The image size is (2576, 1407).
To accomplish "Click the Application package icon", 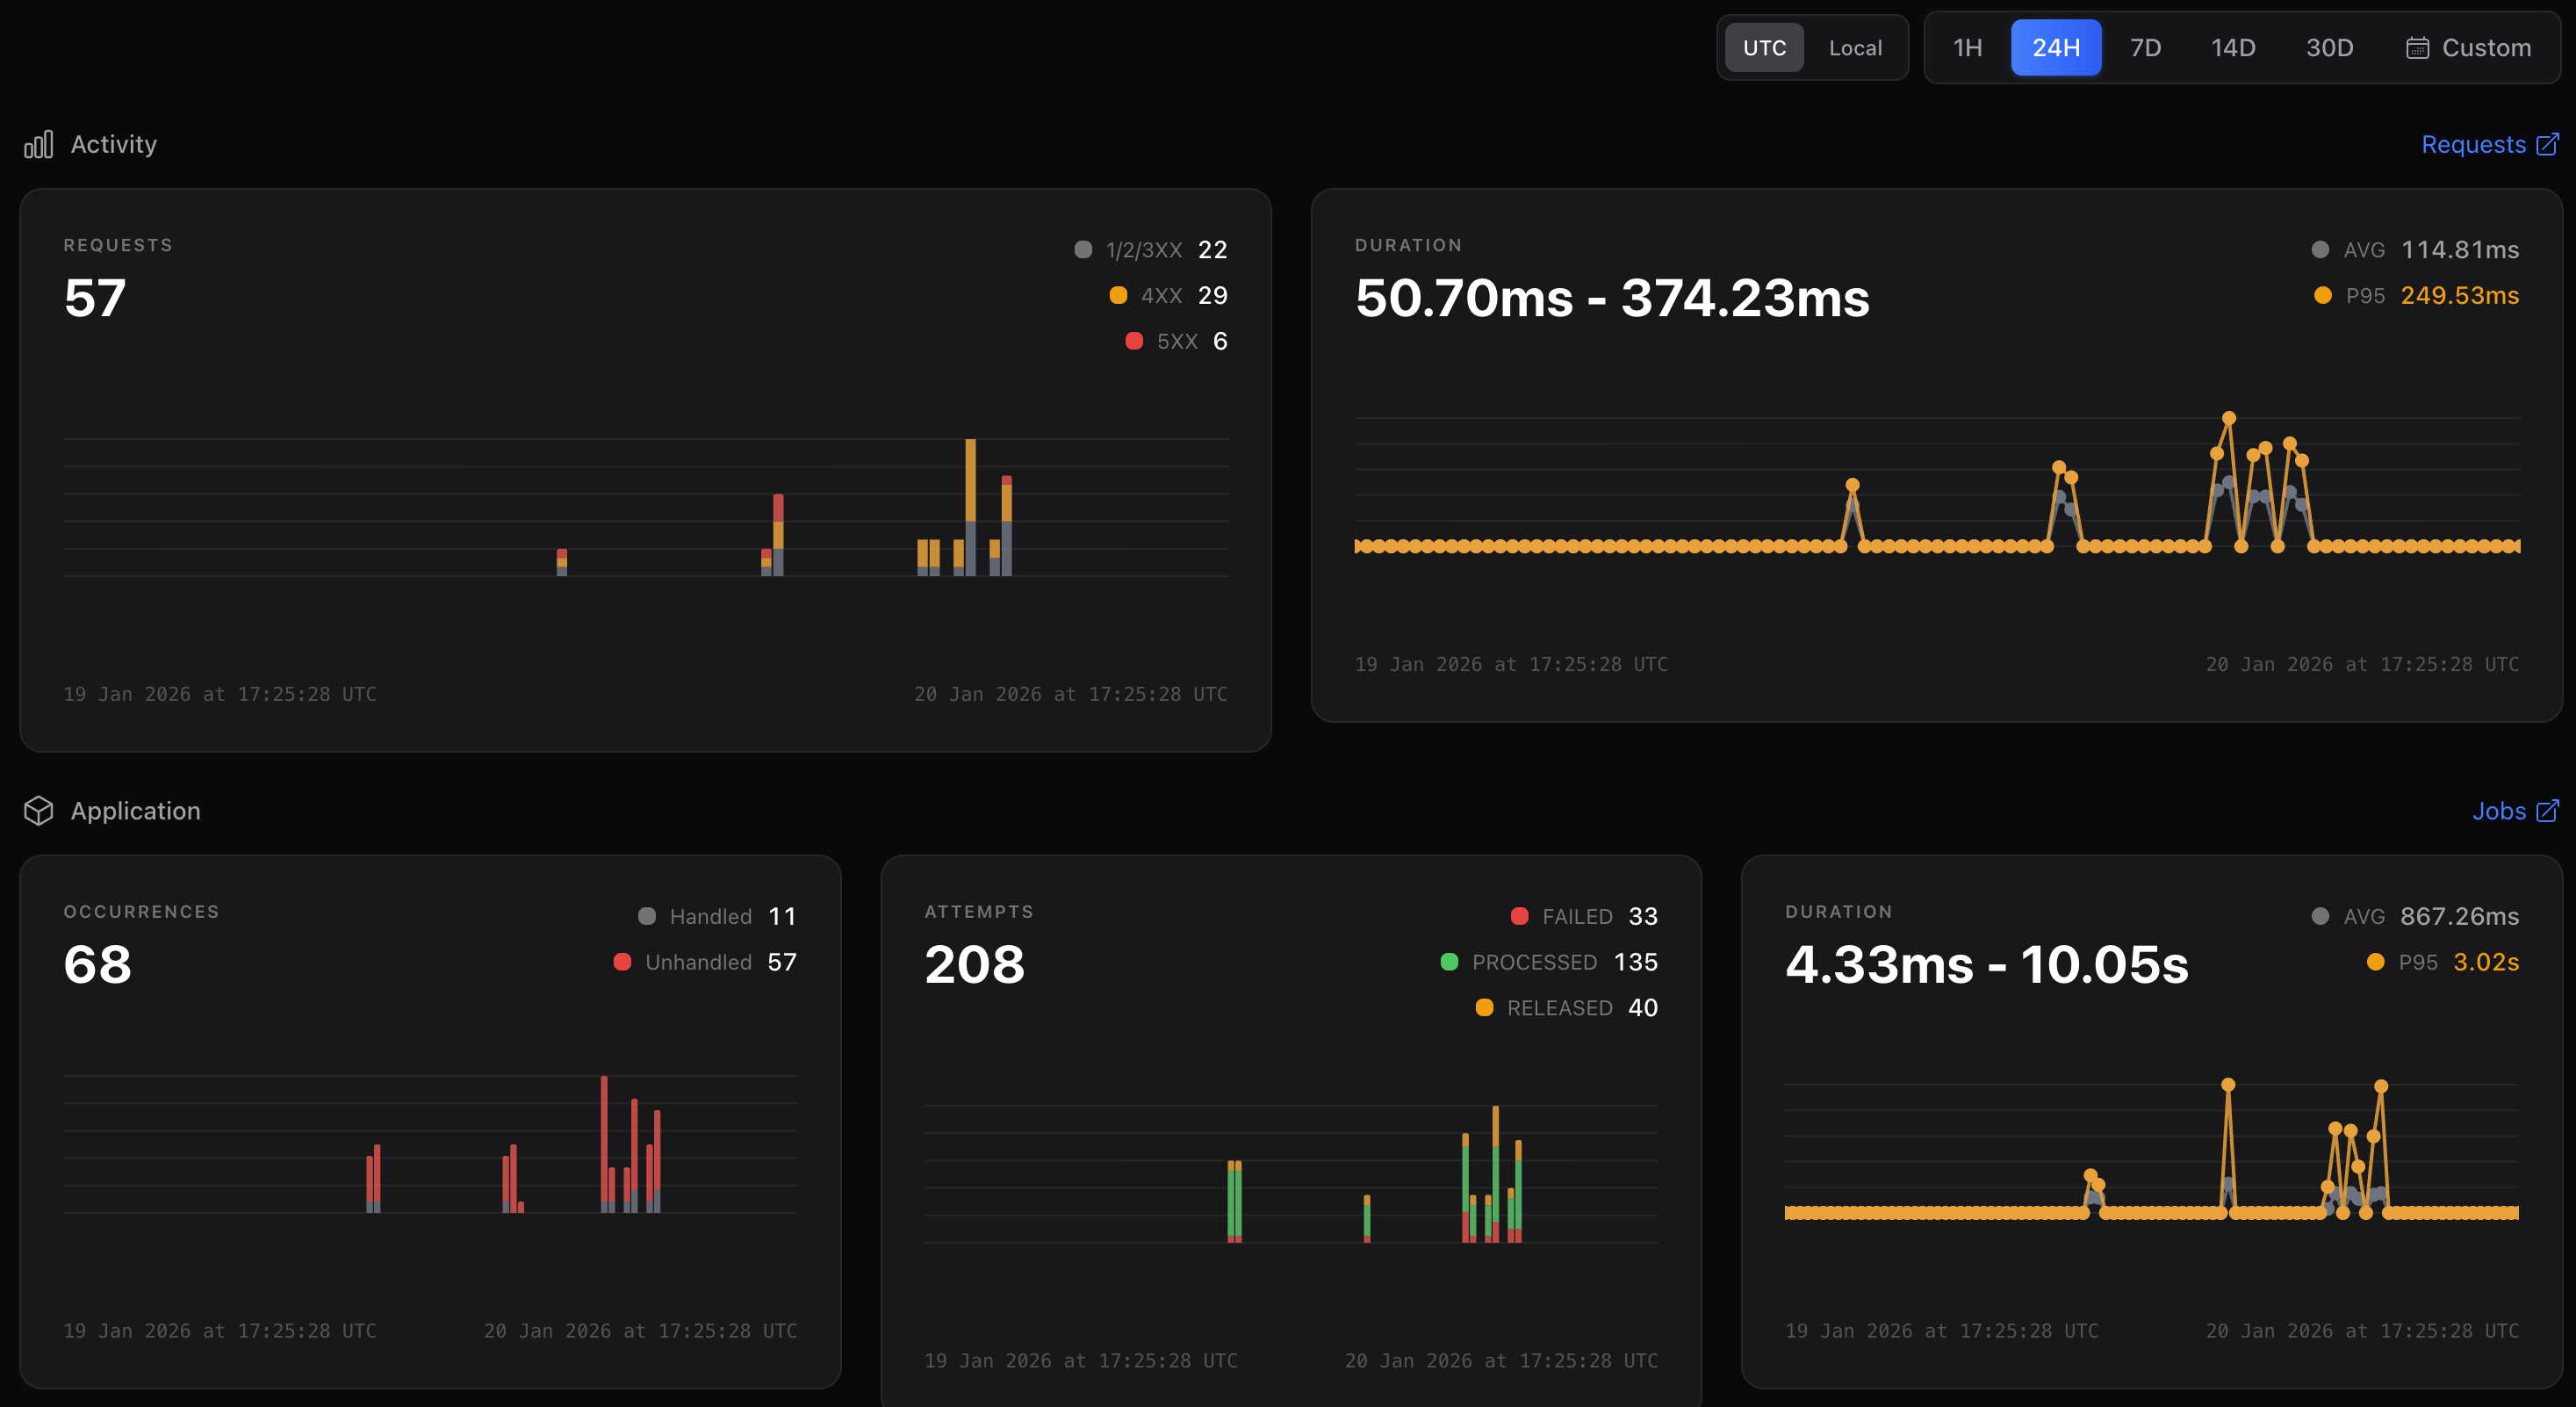I will click(39, 811).
